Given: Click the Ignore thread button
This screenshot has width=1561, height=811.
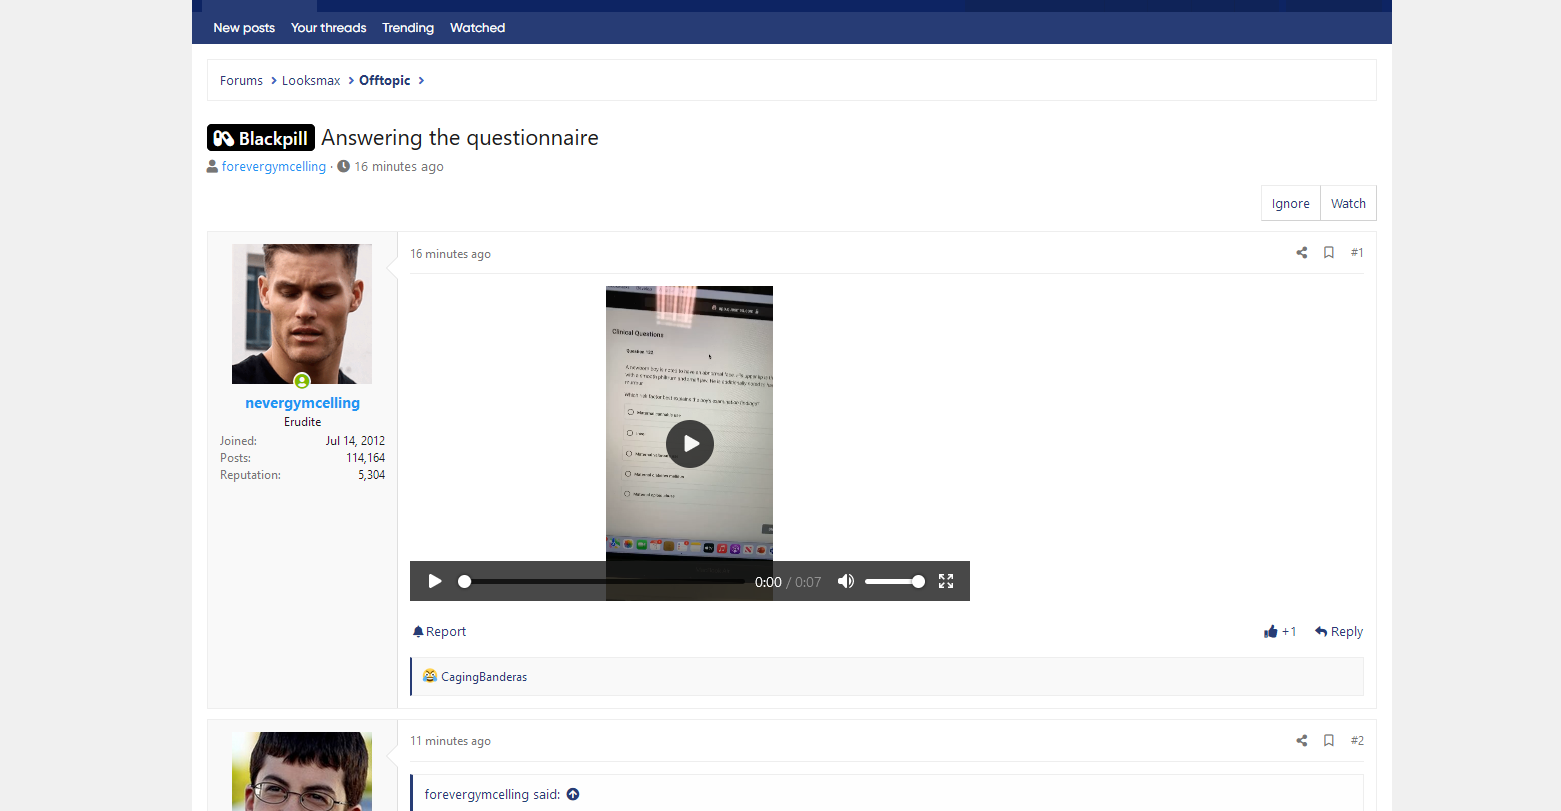Looking at the screenshot, I should (x=1291, y=203).
